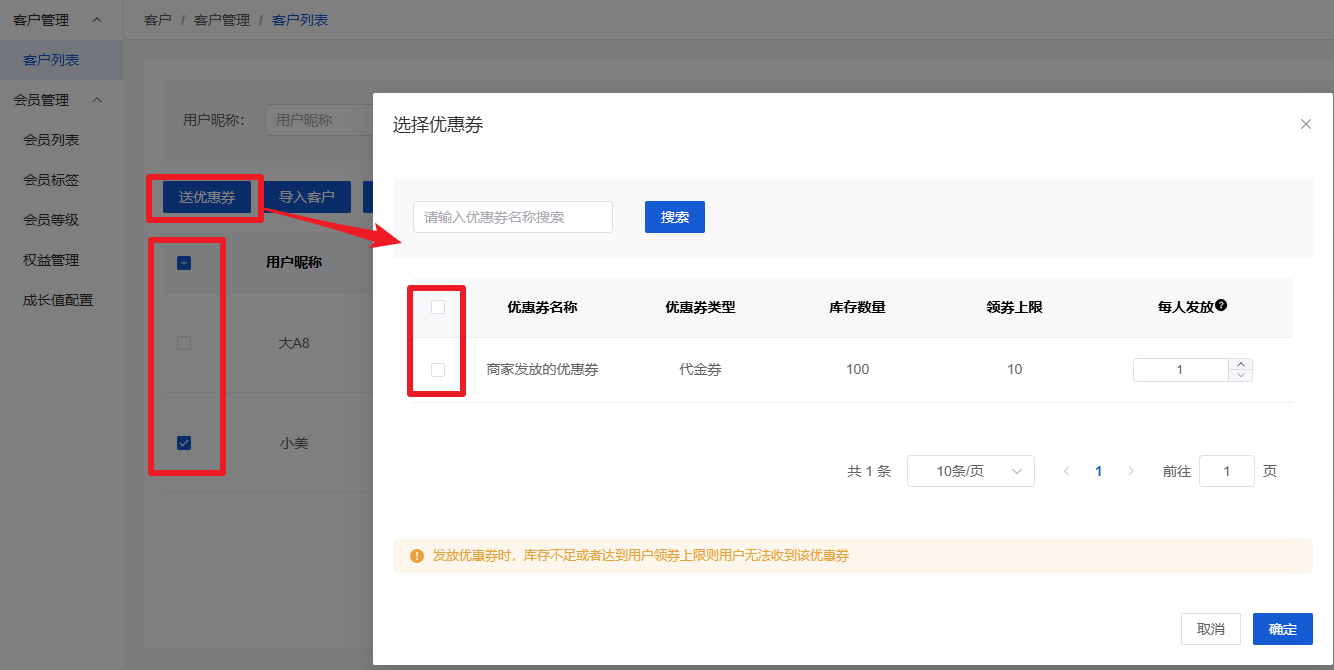Click the 用户昵称 column header

294,263
